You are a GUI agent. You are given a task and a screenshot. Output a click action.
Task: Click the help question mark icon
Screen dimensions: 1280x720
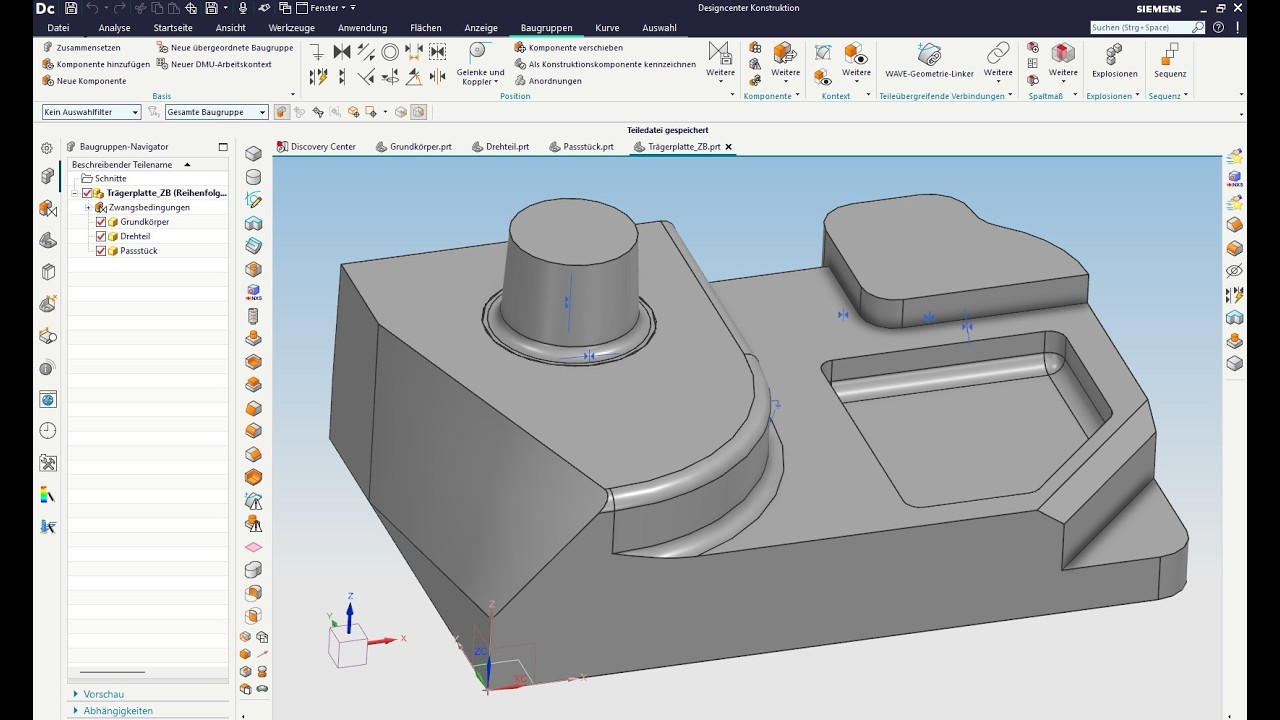pyautogui.click(x=1217, y=27)
